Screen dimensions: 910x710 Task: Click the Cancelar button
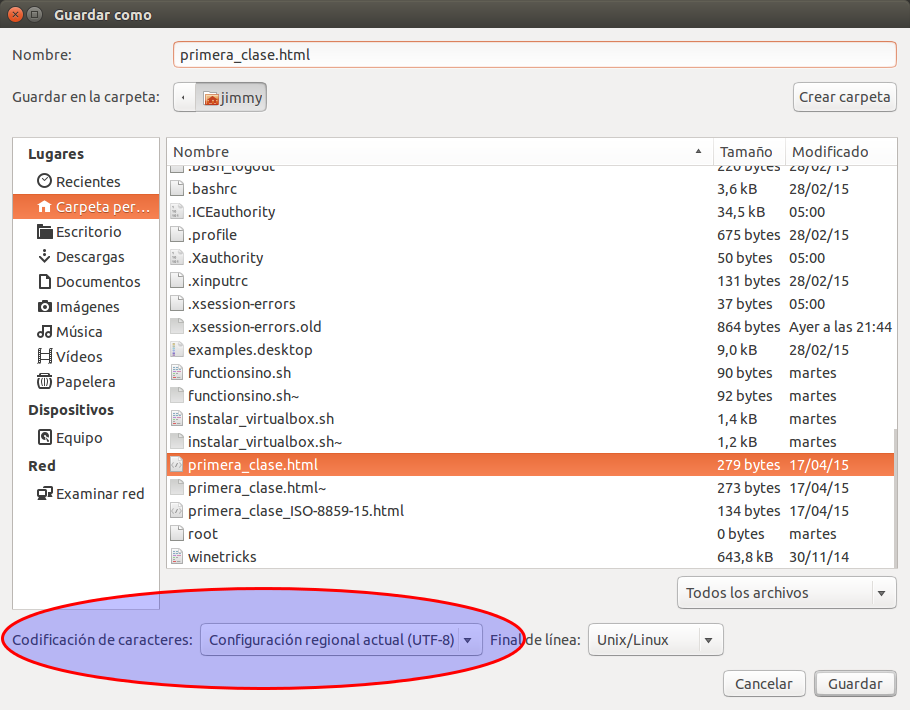(764, 684)
